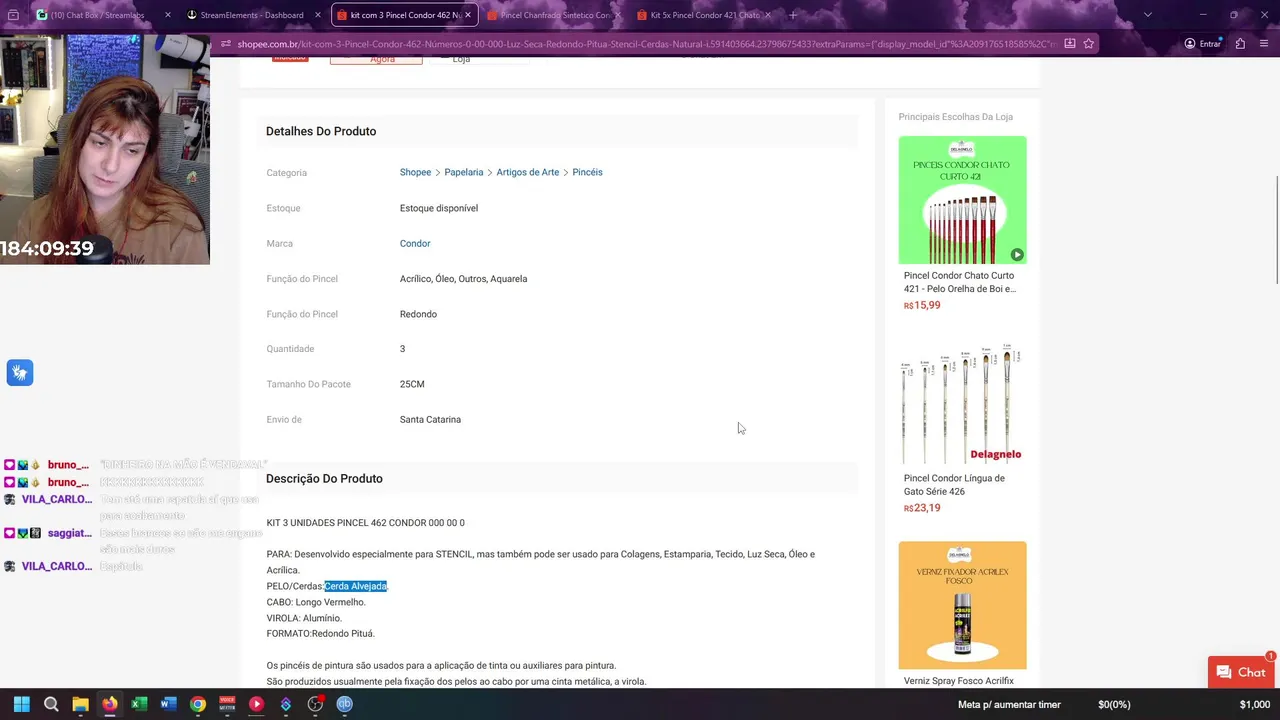
Task: Click the Comprar Agora button at top
Action: pos(376,59)
